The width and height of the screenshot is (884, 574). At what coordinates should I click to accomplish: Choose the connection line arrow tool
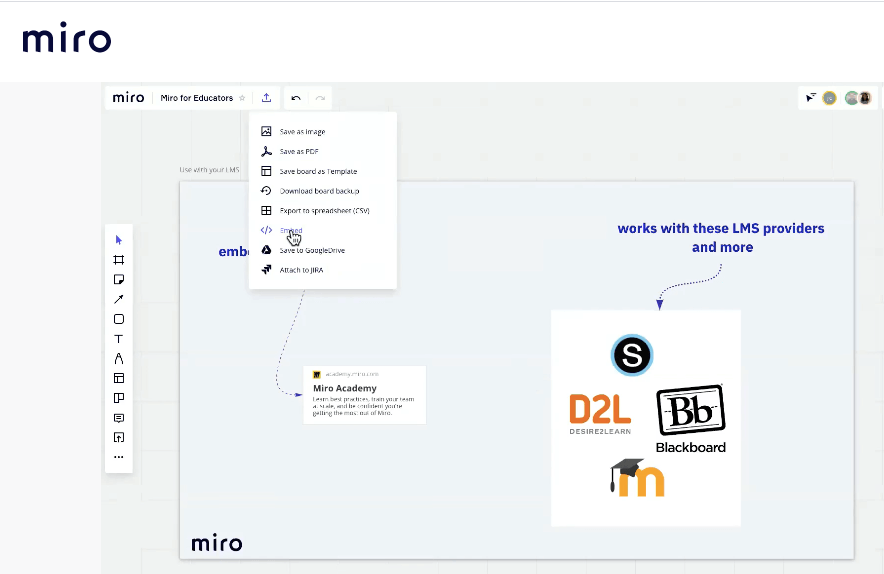click(x=118, y=299)
